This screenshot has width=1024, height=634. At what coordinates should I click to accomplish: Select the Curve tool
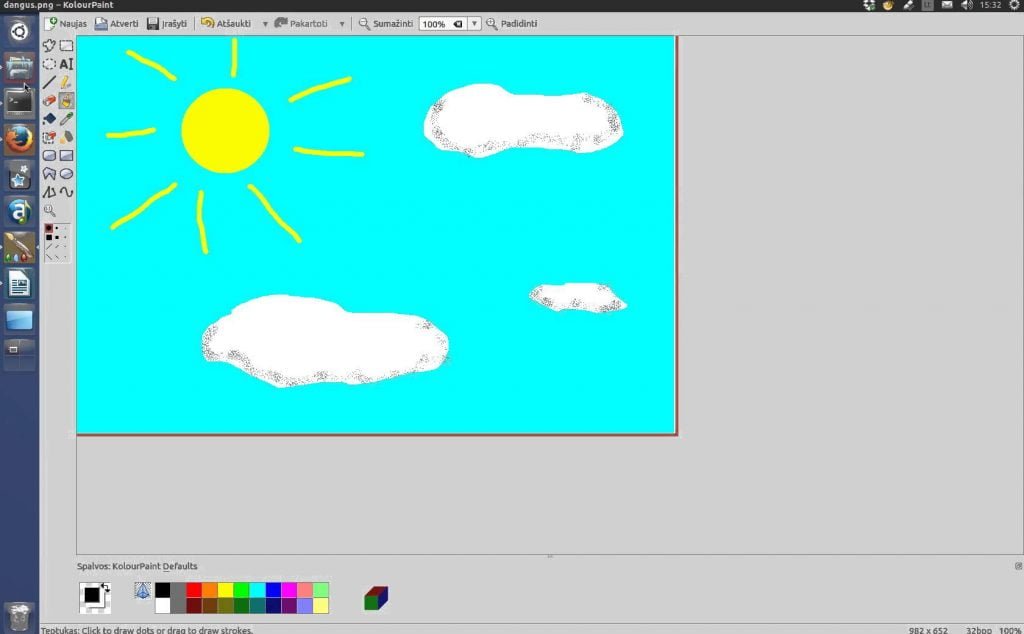point(67,192)
